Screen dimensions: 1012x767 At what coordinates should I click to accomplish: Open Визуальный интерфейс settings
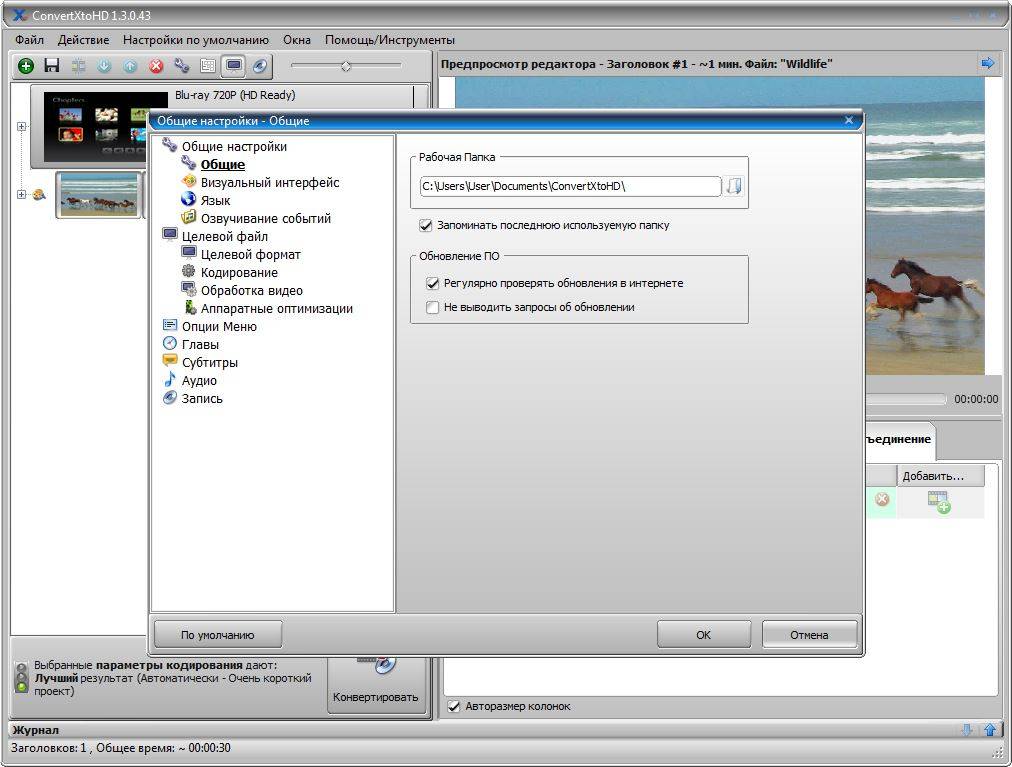click(x=270, y=183)
